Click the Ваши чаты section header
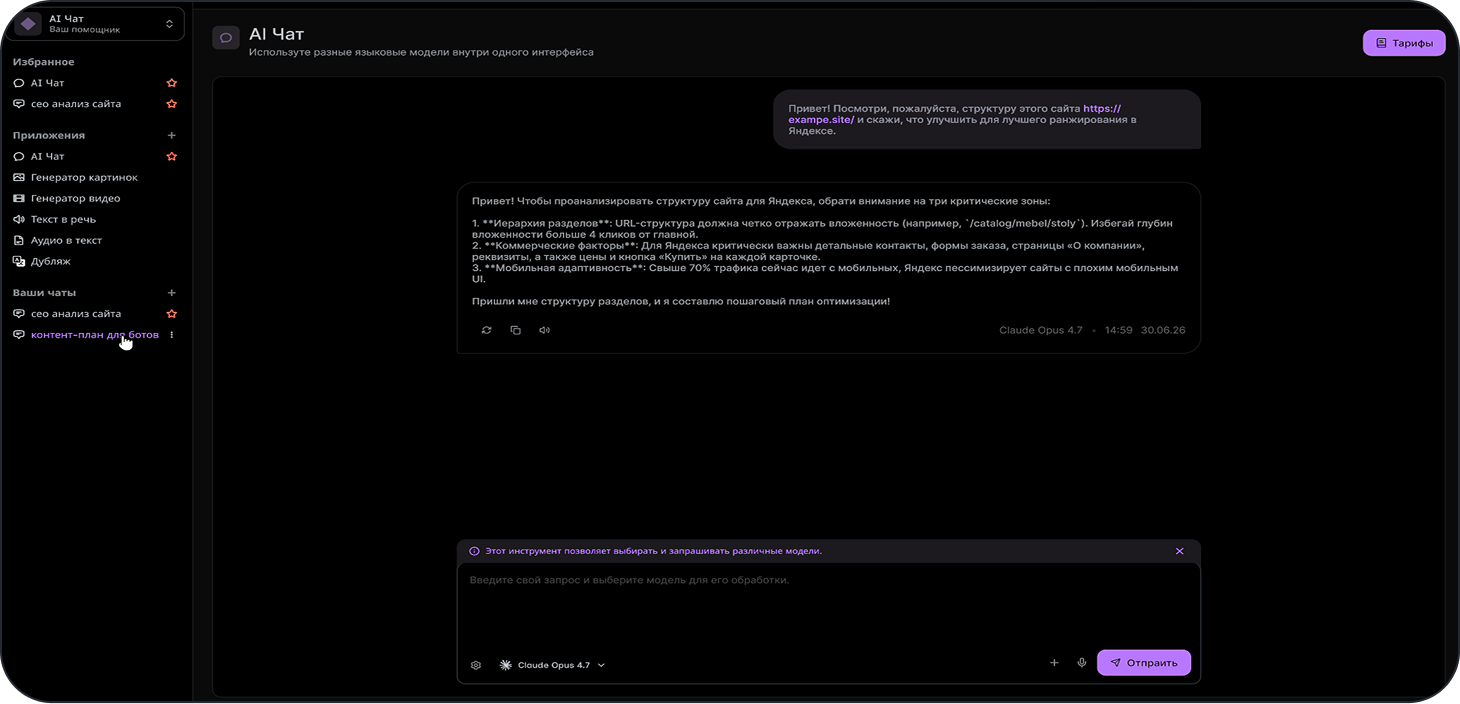The width and height of the screenshot is (1460, 704). click(44, 293)
